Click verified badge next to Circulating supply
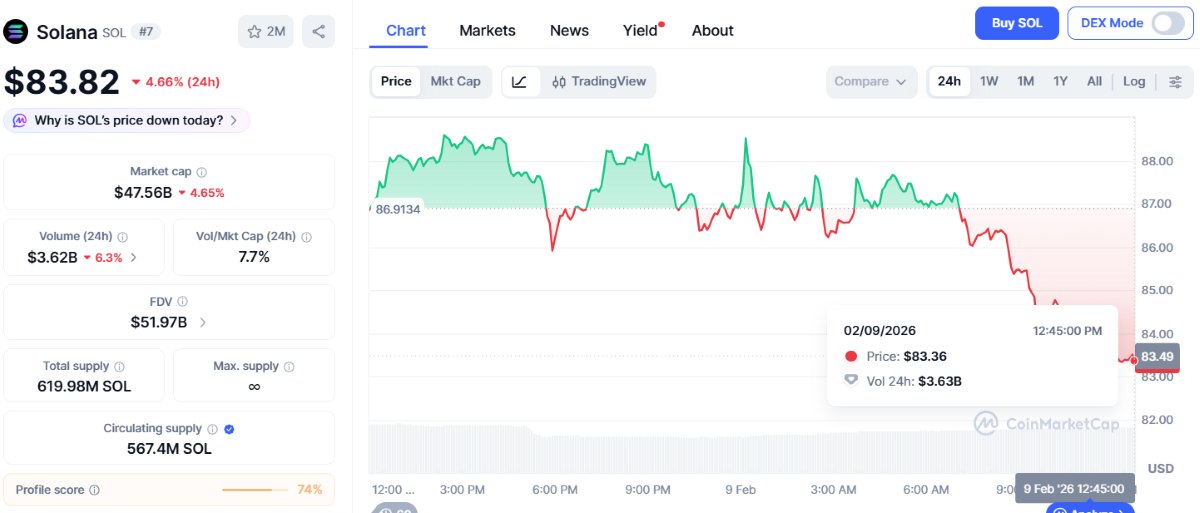1200x513 pixels. (229, 429)
